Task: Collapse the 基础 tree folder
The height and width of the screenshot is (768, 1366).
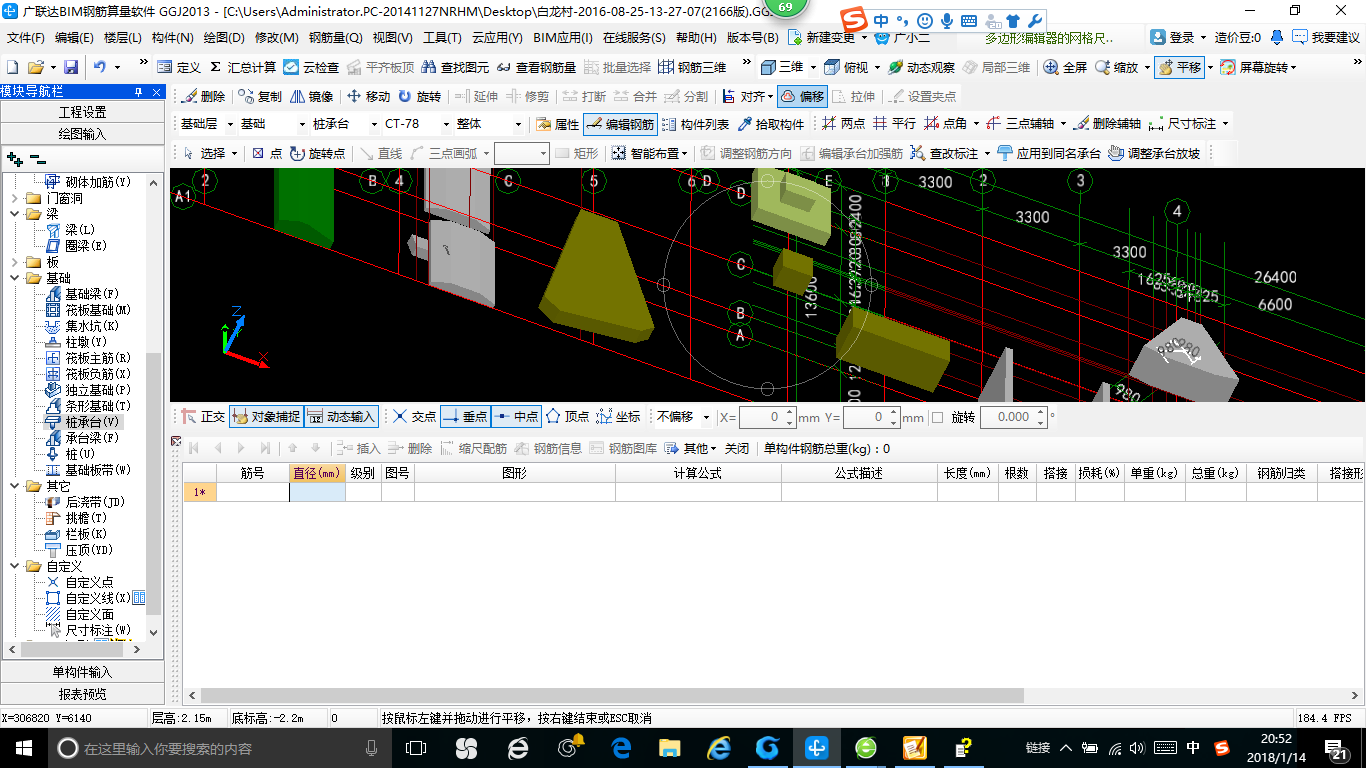Action: tap(14, 278)
